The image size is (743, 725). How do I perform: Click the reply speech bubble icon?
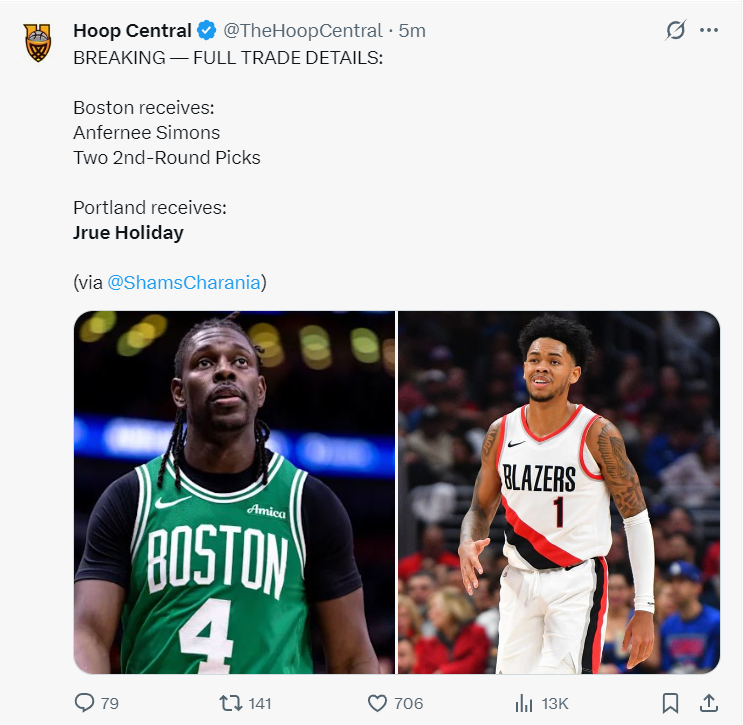(85, 703)
